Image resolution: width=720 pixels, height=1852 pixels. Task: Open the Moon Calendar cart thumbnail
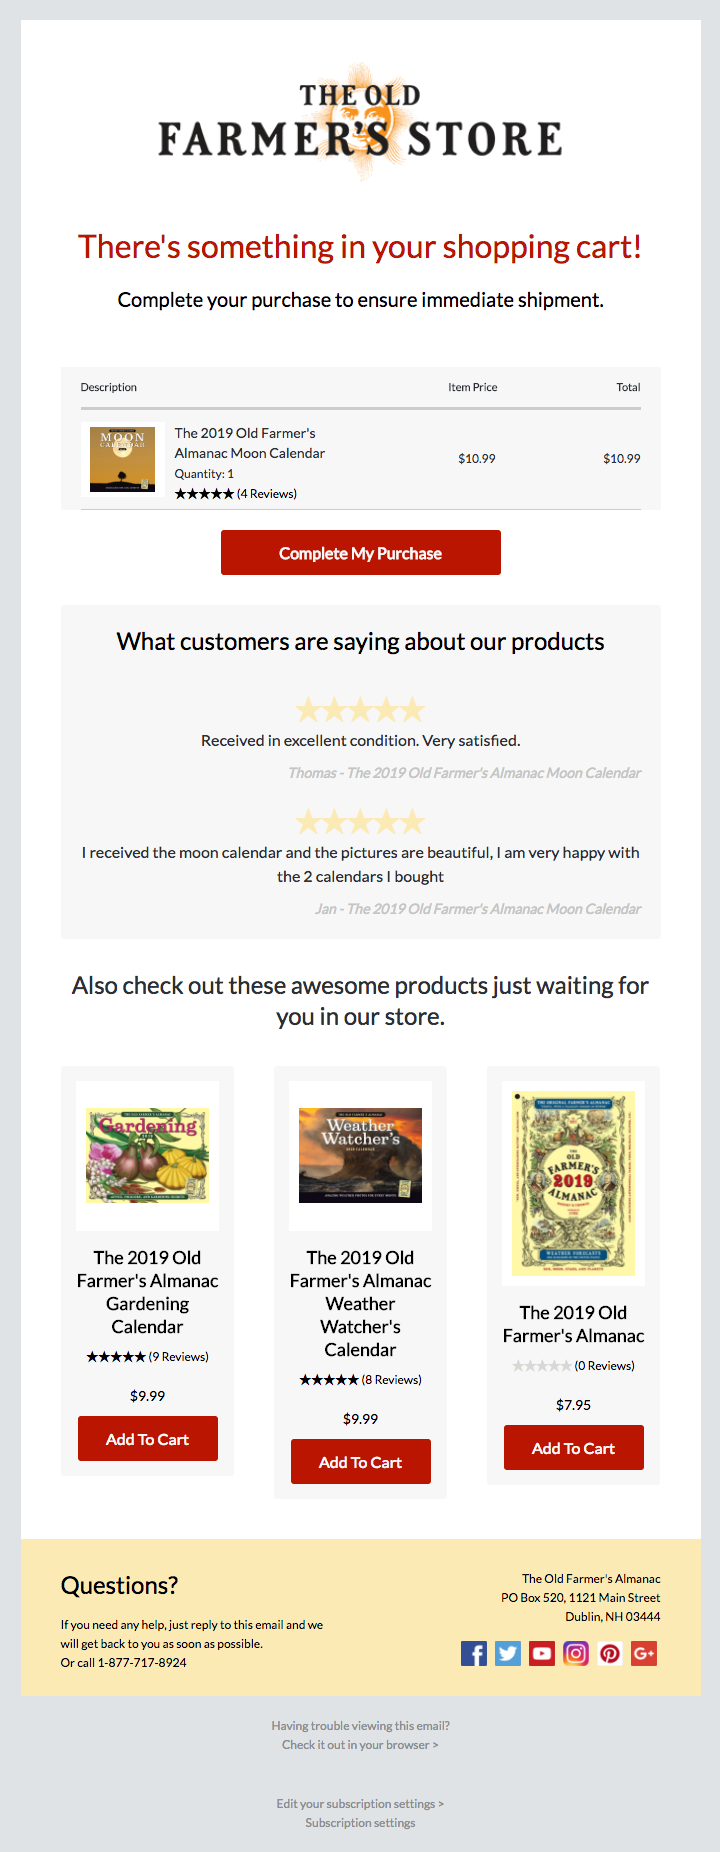click(x=123, y=460)
